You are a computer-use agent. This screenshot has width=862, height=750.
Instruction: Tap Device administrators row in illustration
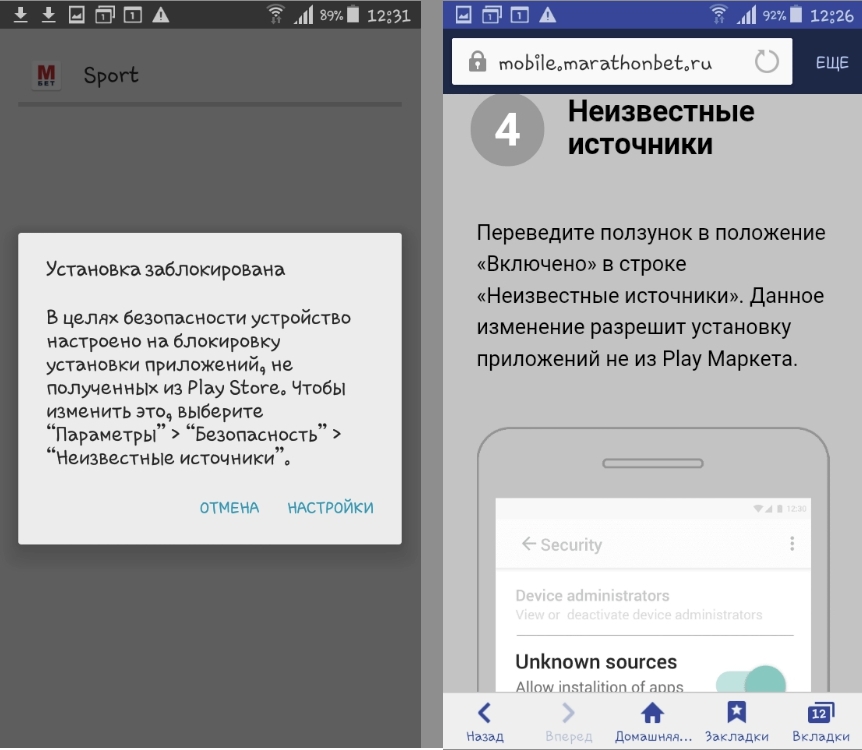(x=653, y=604)
